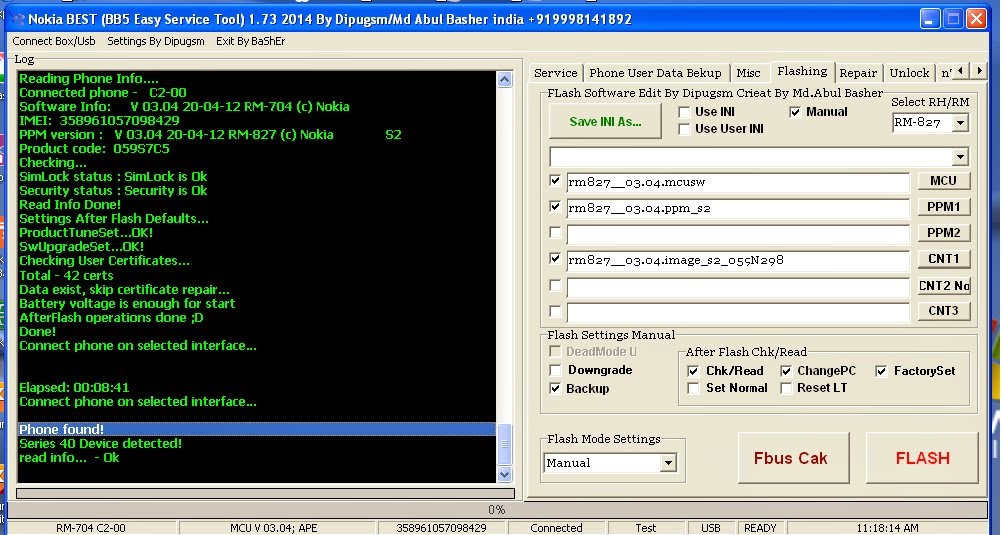Image resolution: width=1002 pixels, height=535 pixels.
Task: Expand the empty flash file combo box
Action: (x=960, y=157)
